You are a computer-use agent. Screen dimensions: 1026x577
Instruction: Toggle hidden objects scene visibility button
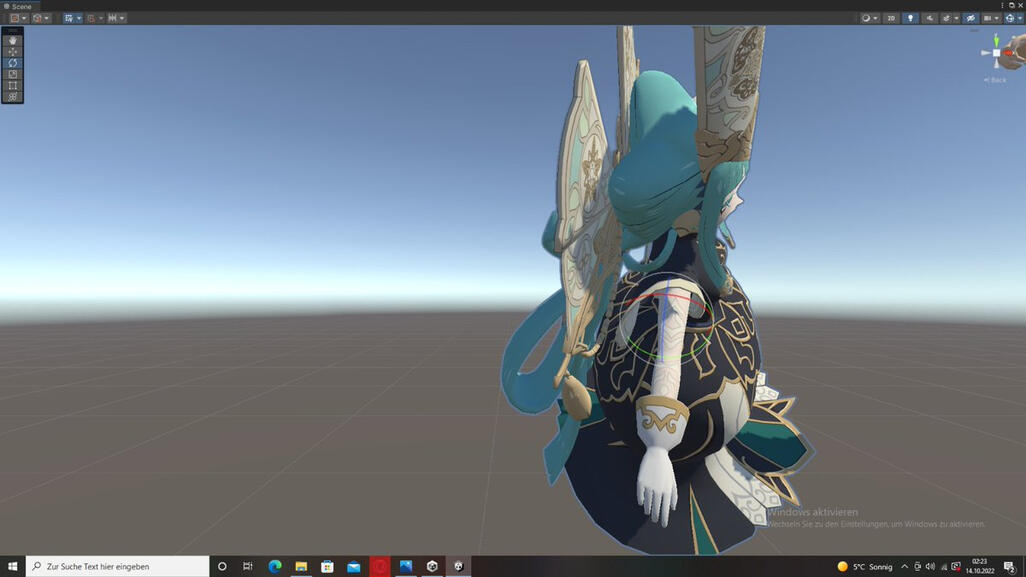(970, 18)
